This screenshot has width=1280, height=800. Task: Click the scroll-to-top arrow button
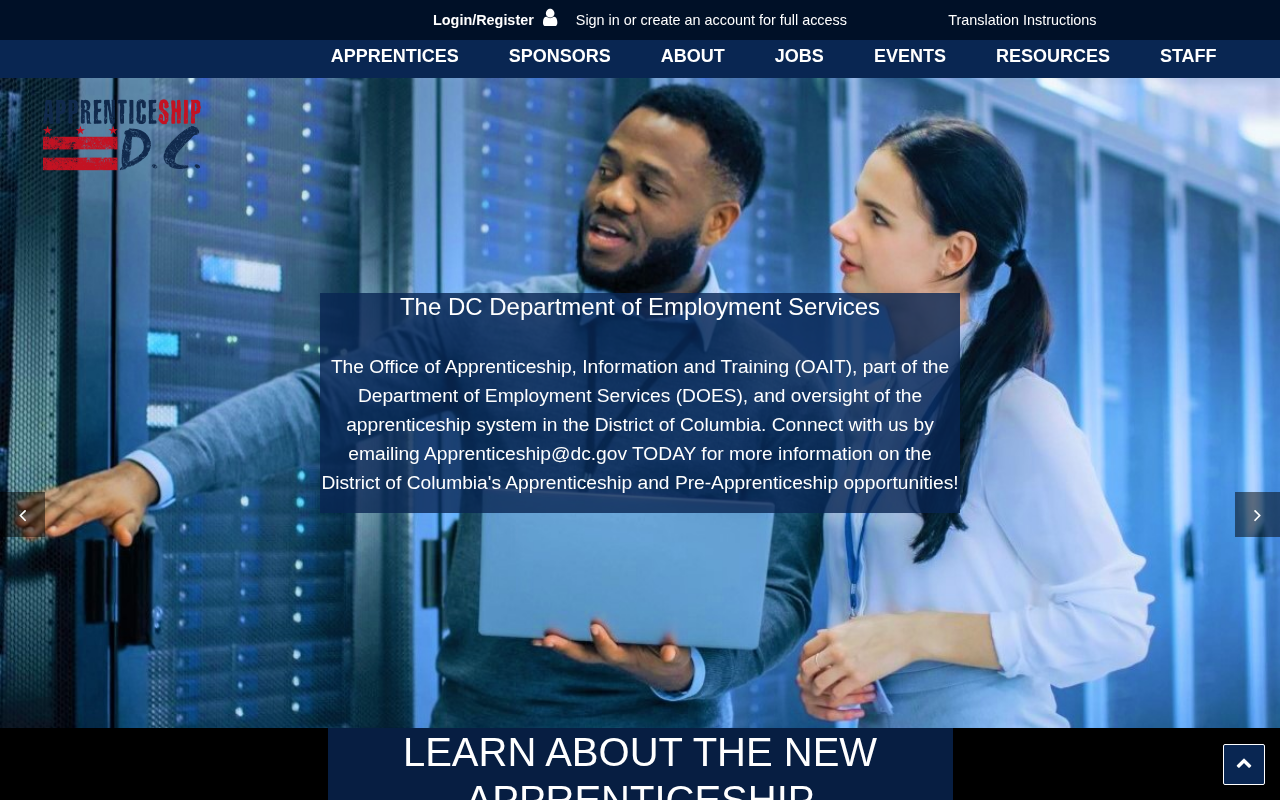1244,764
